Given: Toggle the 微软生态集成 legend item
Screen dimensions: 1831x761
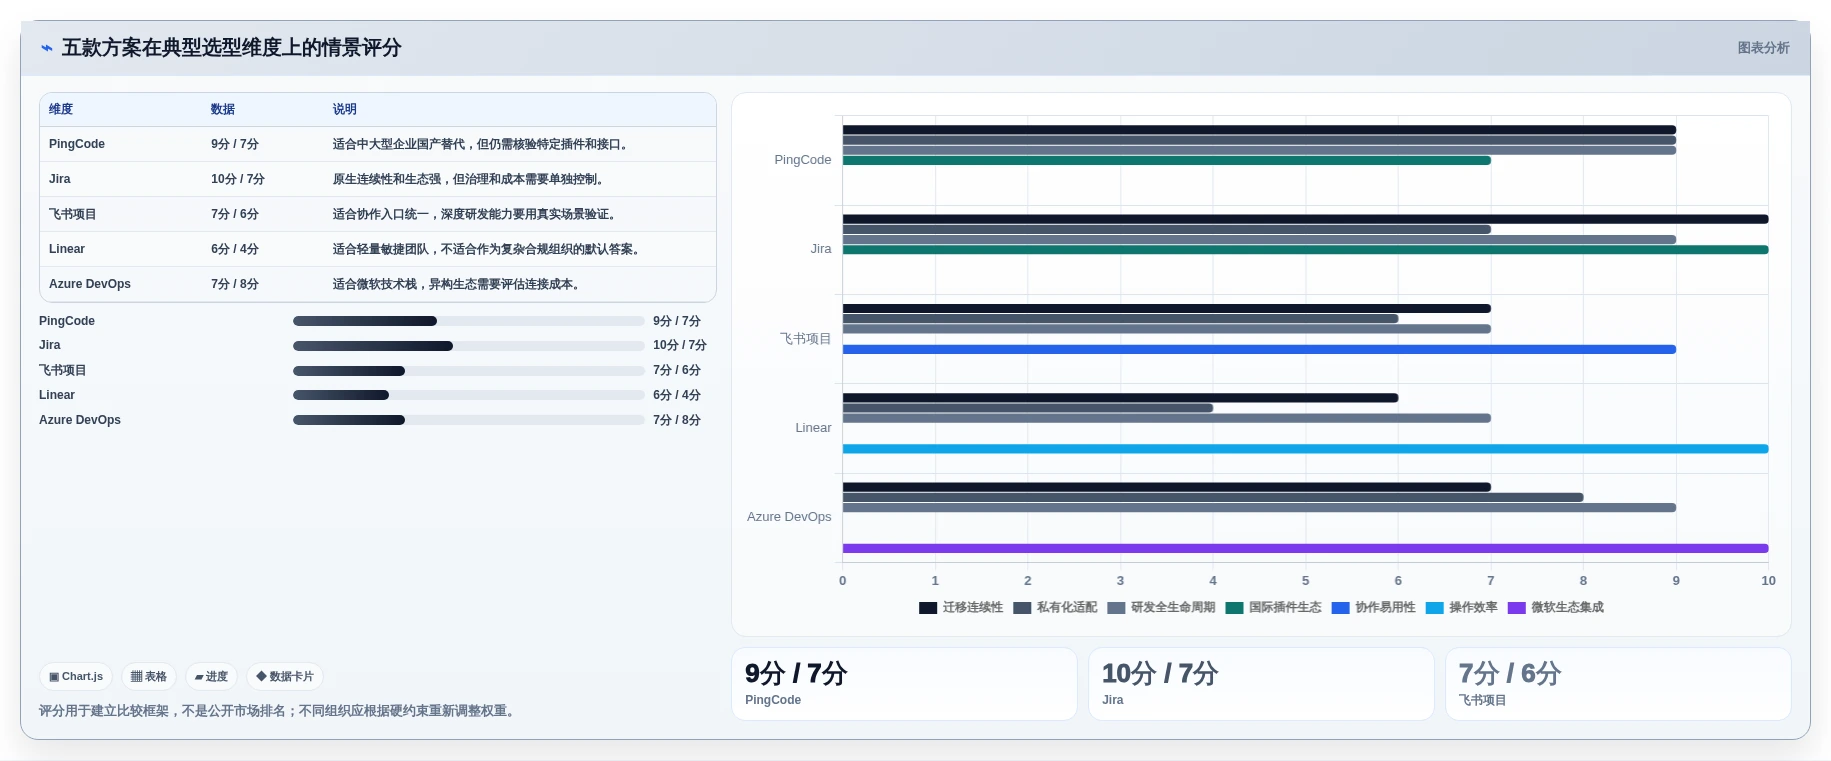Looking at the screenshot, I should (x=1555, y=608).
